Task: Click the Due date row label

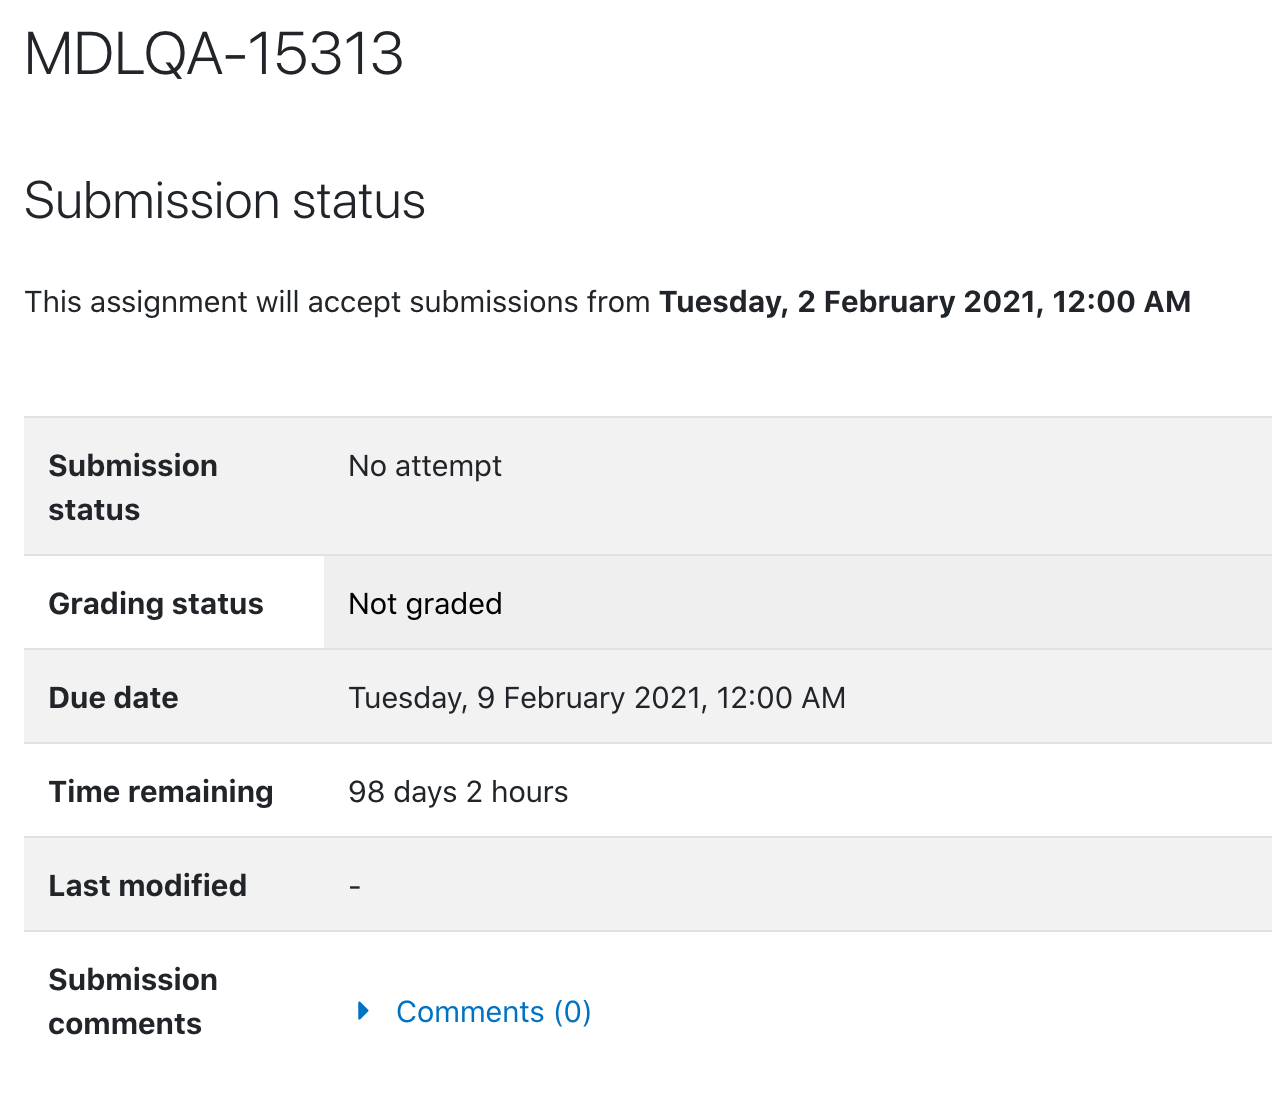Action: tap(113, 698)
